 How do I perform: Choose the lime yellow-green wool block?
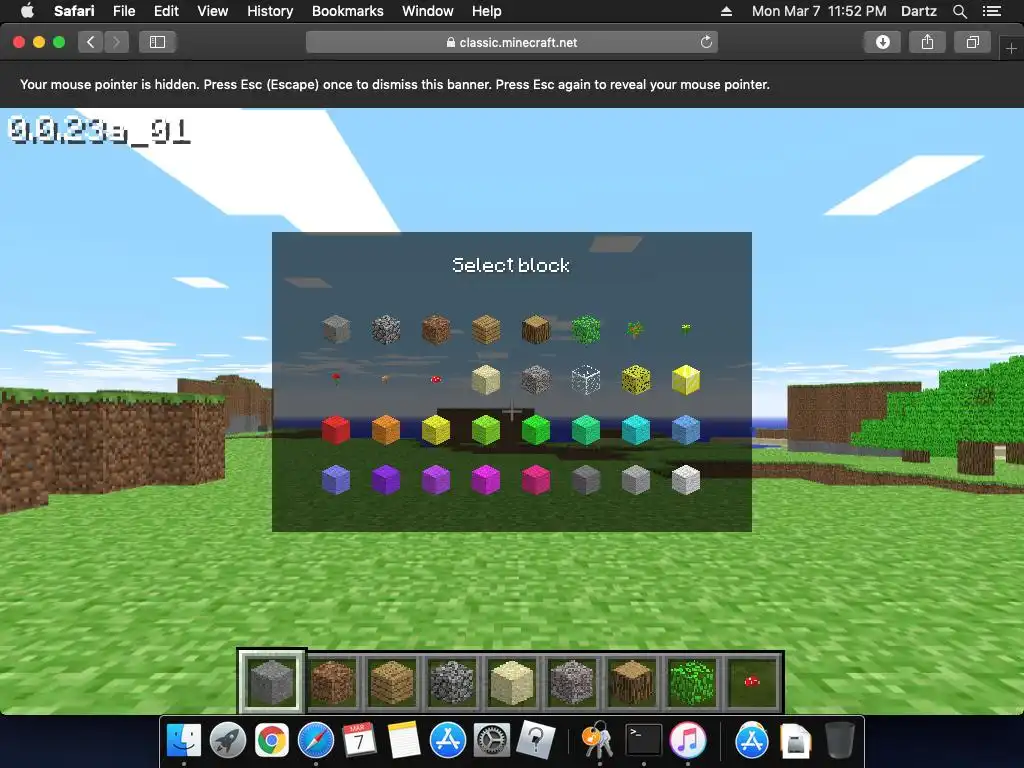point(486,430)
